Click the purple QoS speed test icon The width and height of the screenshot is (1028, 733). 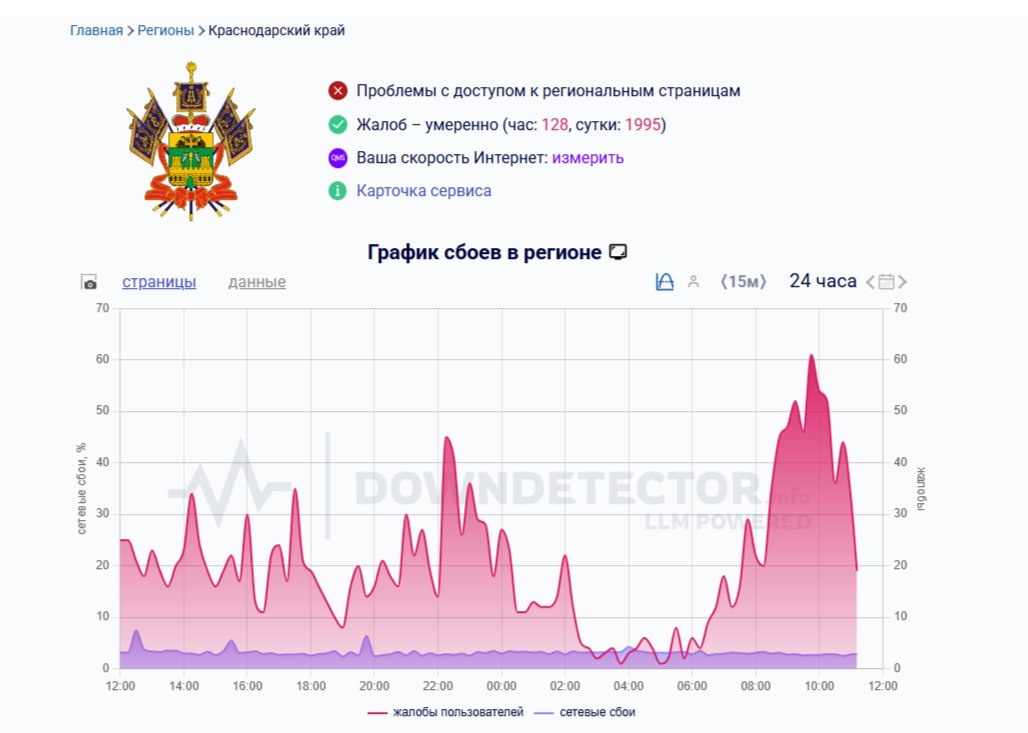point(337,157)
